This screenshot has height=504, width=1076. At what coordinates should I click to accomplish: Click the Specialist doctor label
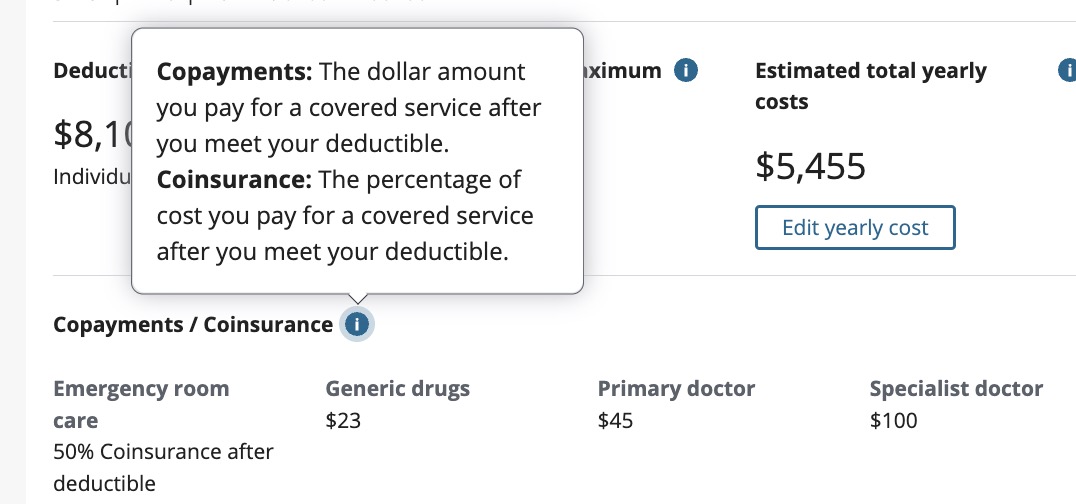(x=955, y=389)
